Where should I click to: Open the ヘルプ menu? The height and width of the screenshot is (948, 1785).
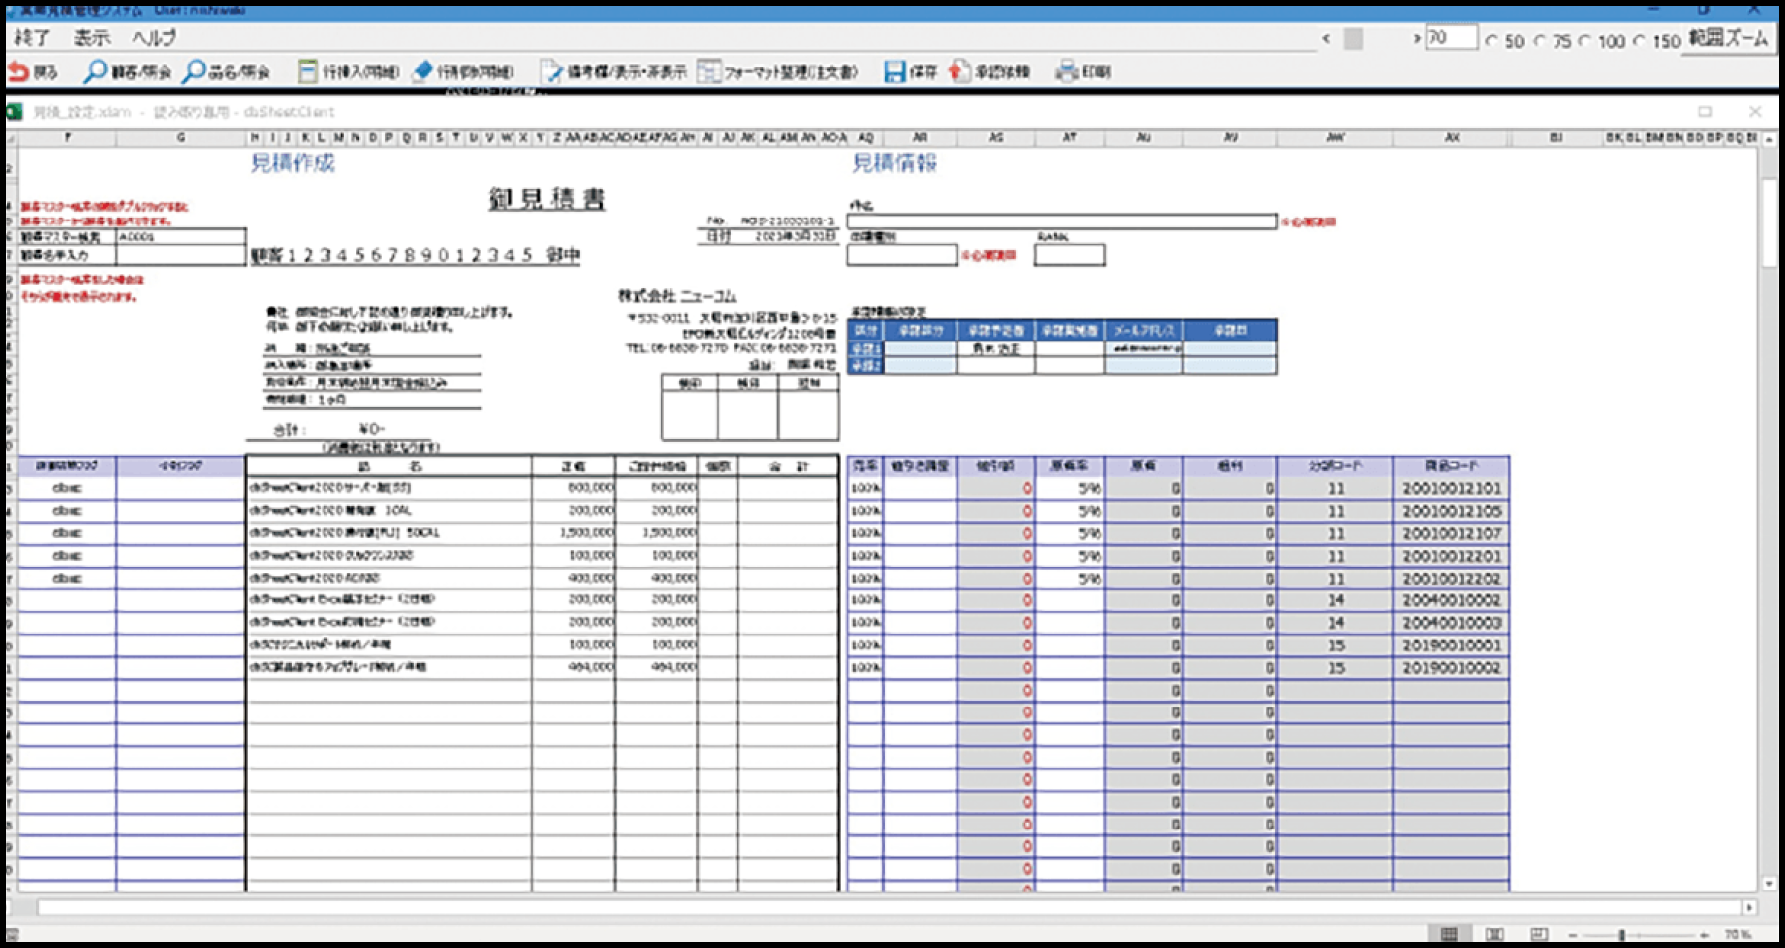pyautogui.click(x=154, y=38)
